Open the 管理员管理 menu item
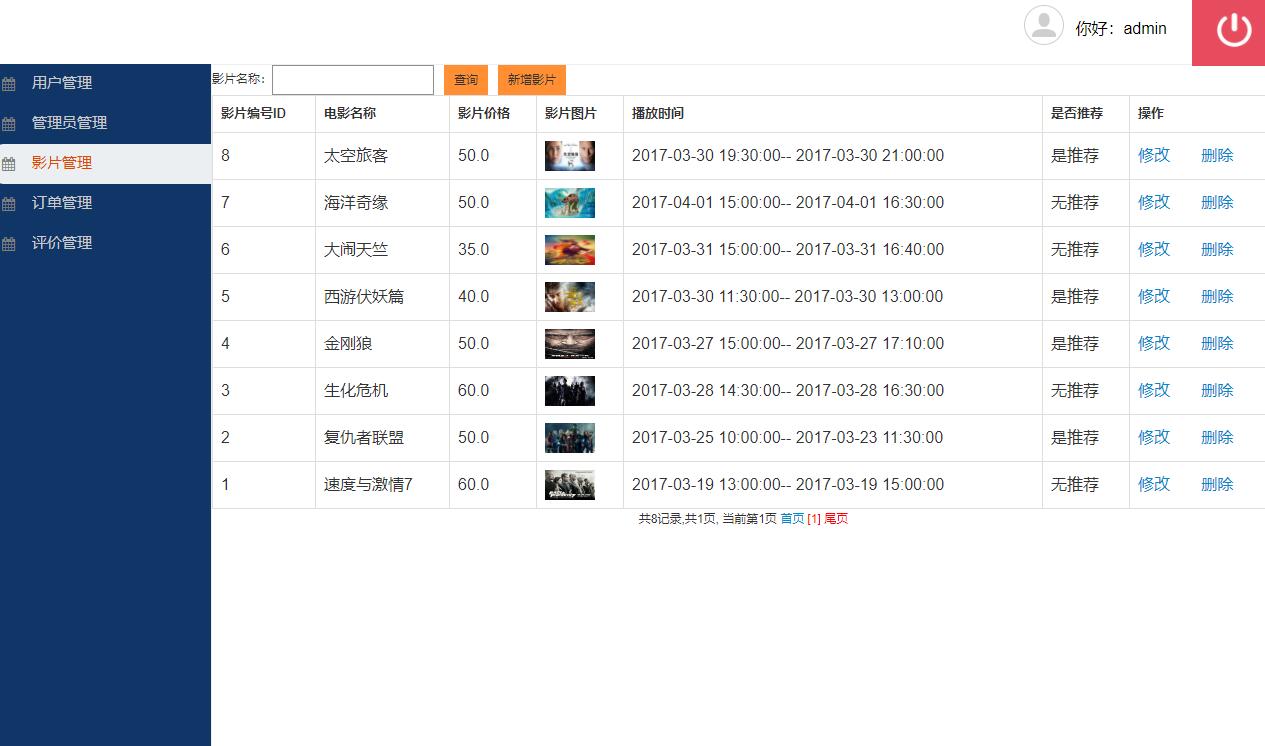 pos(105,123)
